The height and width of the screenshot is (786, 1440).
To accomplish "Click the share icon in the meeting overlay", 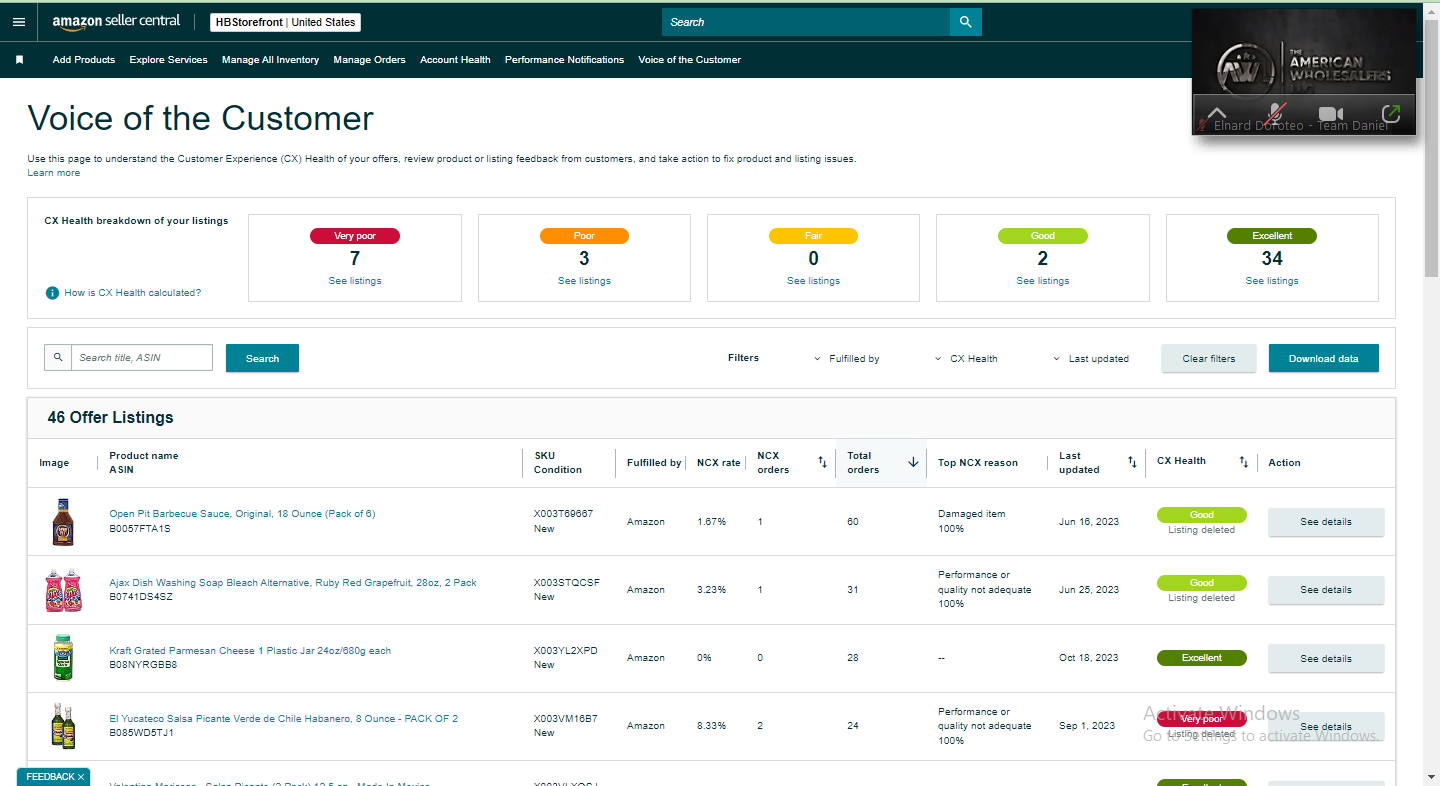I will 1390,114.
